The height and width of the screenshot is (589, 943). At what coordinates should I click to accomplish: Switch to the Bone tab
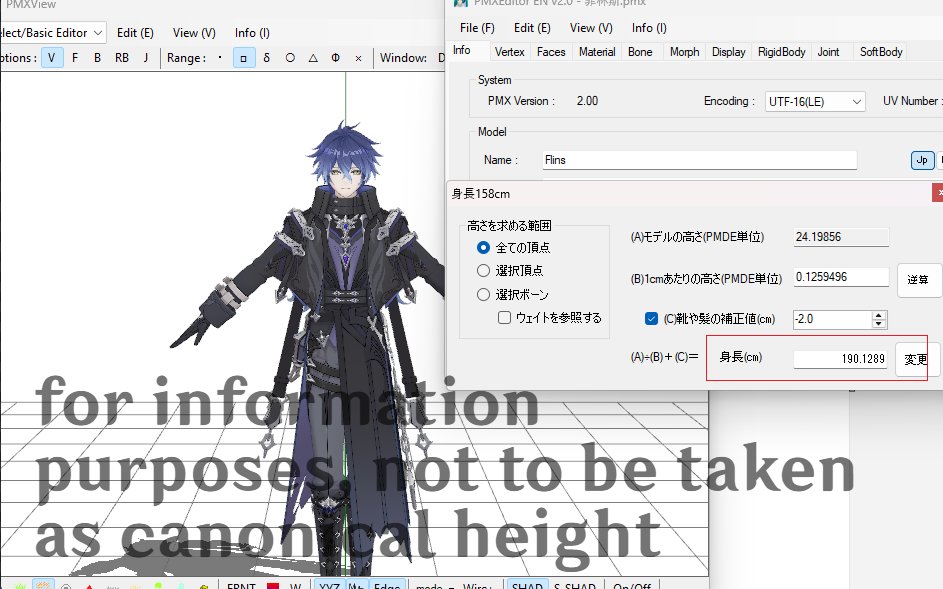pyautogui.click(x=640, y=52)
